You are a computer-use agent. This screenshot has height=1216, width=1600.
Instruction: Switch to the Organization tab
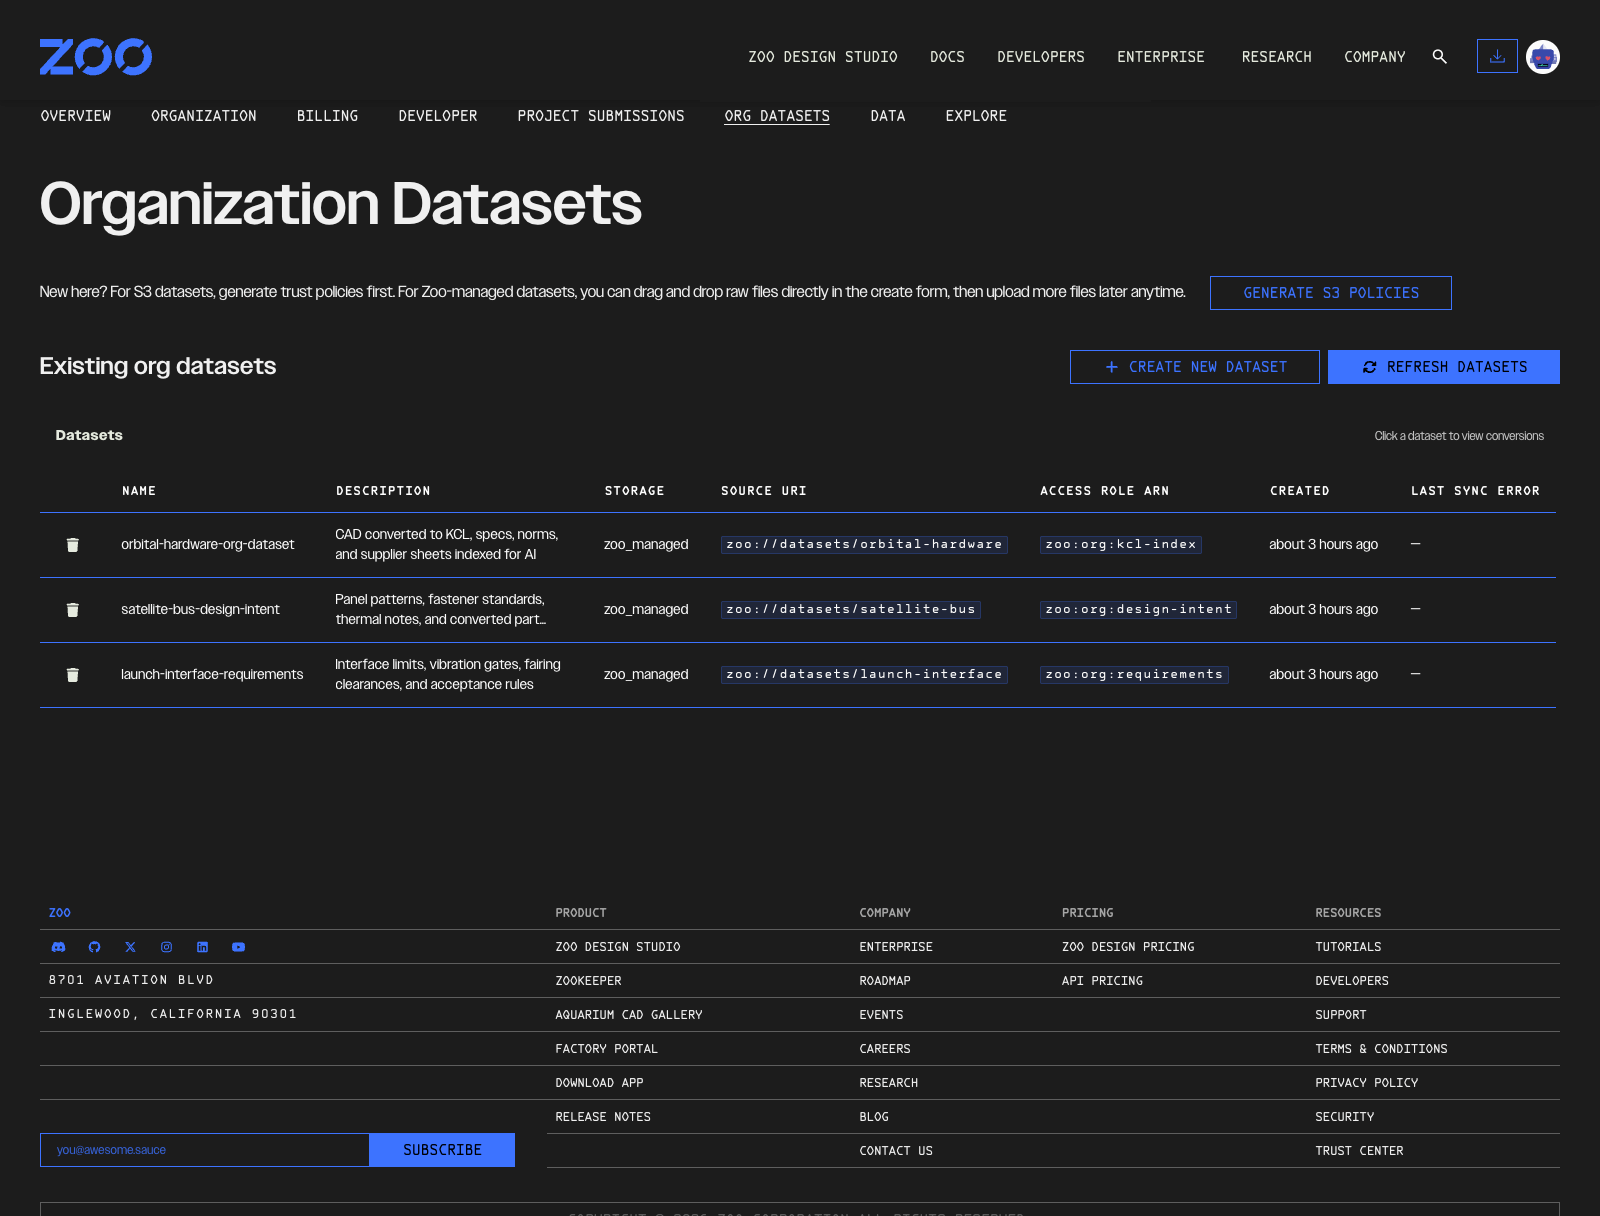204,116
